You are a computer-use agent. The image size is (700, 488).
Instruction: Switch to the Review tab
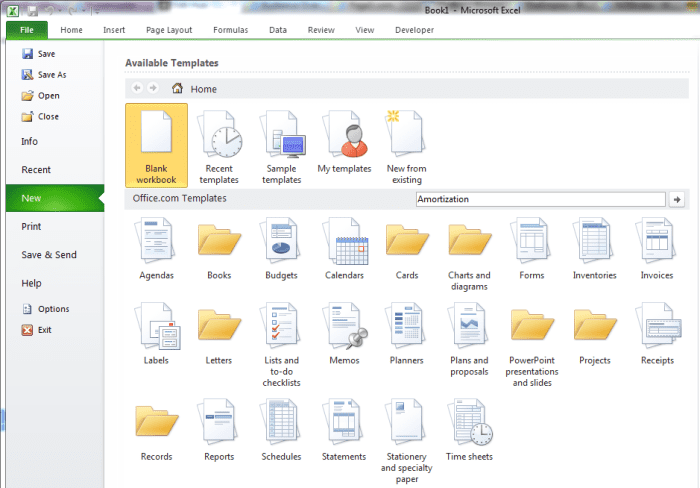click(321, 30)
